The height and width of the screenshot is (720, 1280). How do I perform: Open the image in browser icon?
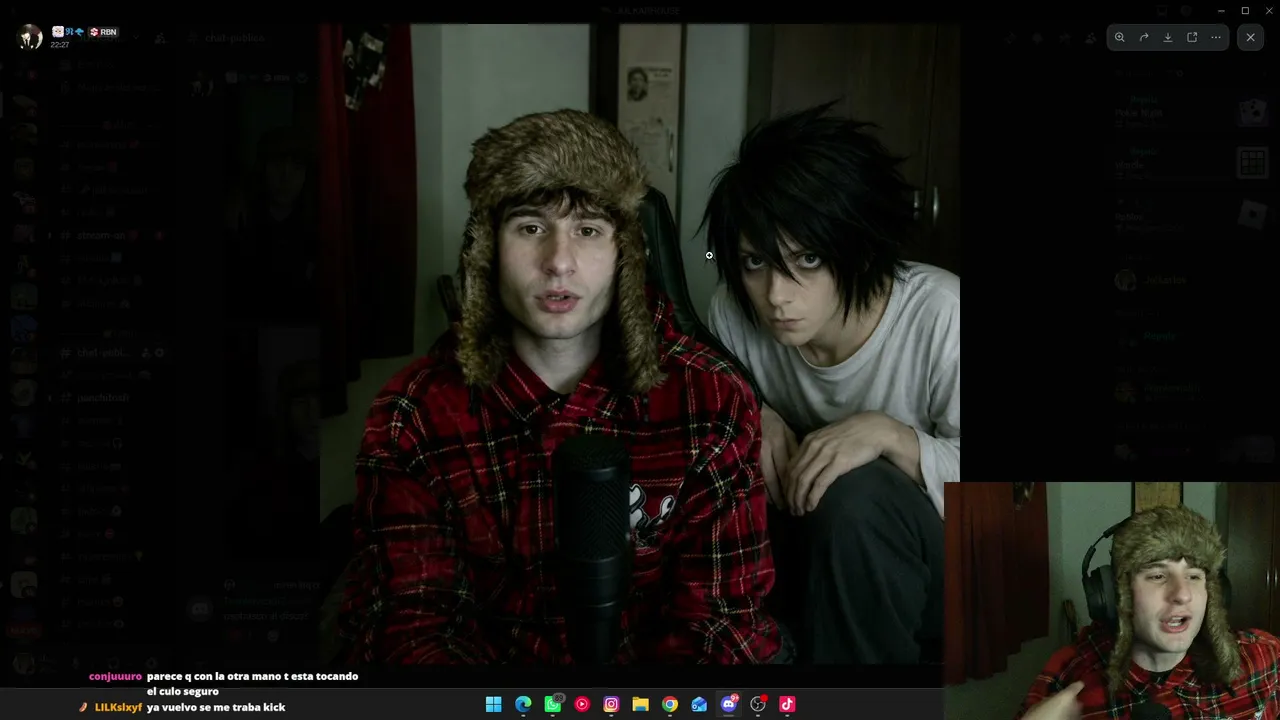[1192, 37]
